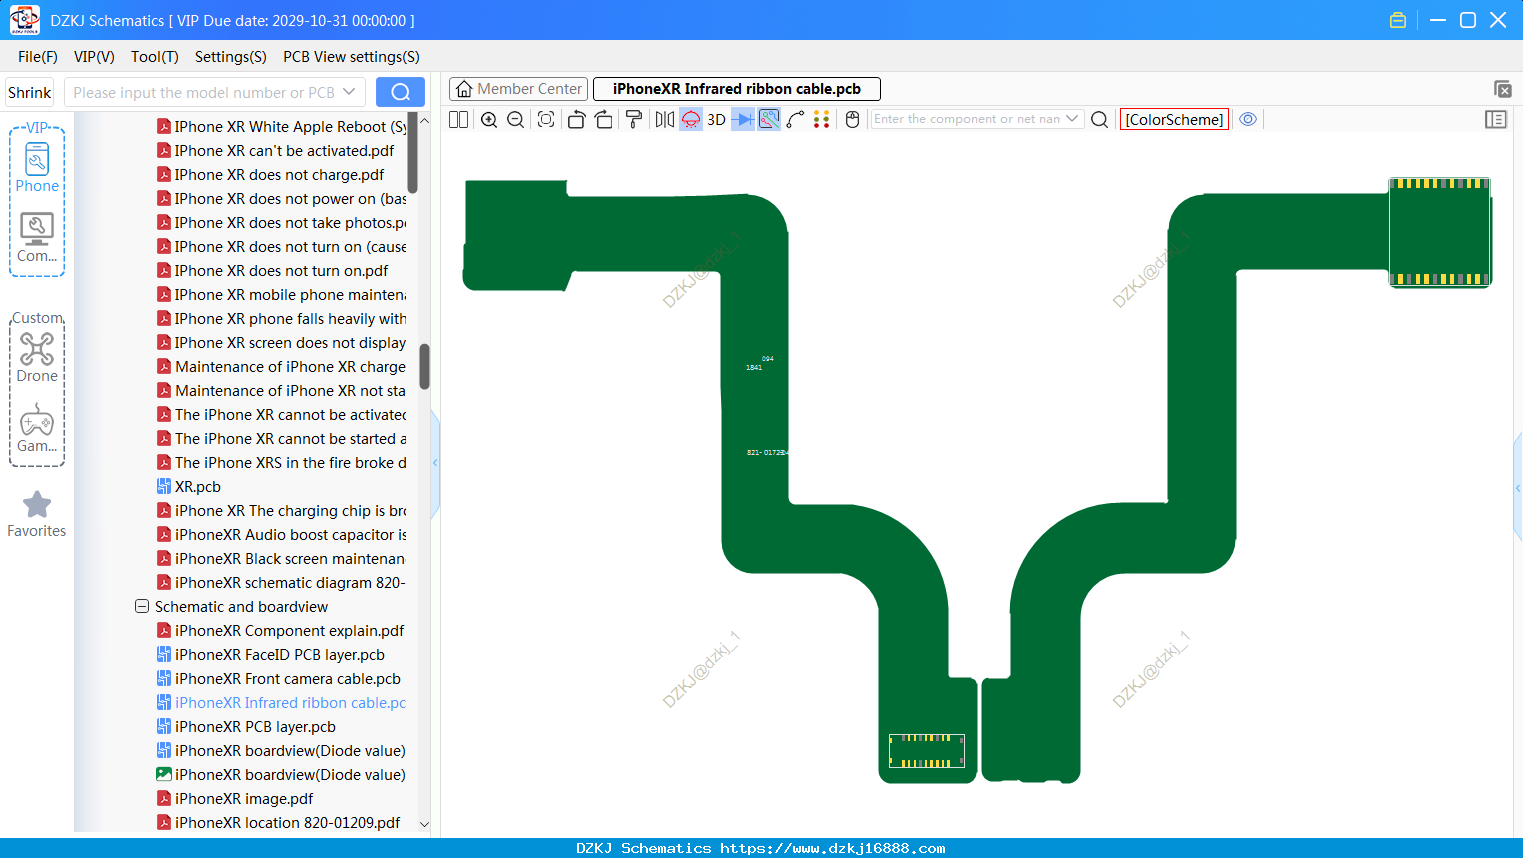Toggle the eye visibility icon

coord(1248,119)
